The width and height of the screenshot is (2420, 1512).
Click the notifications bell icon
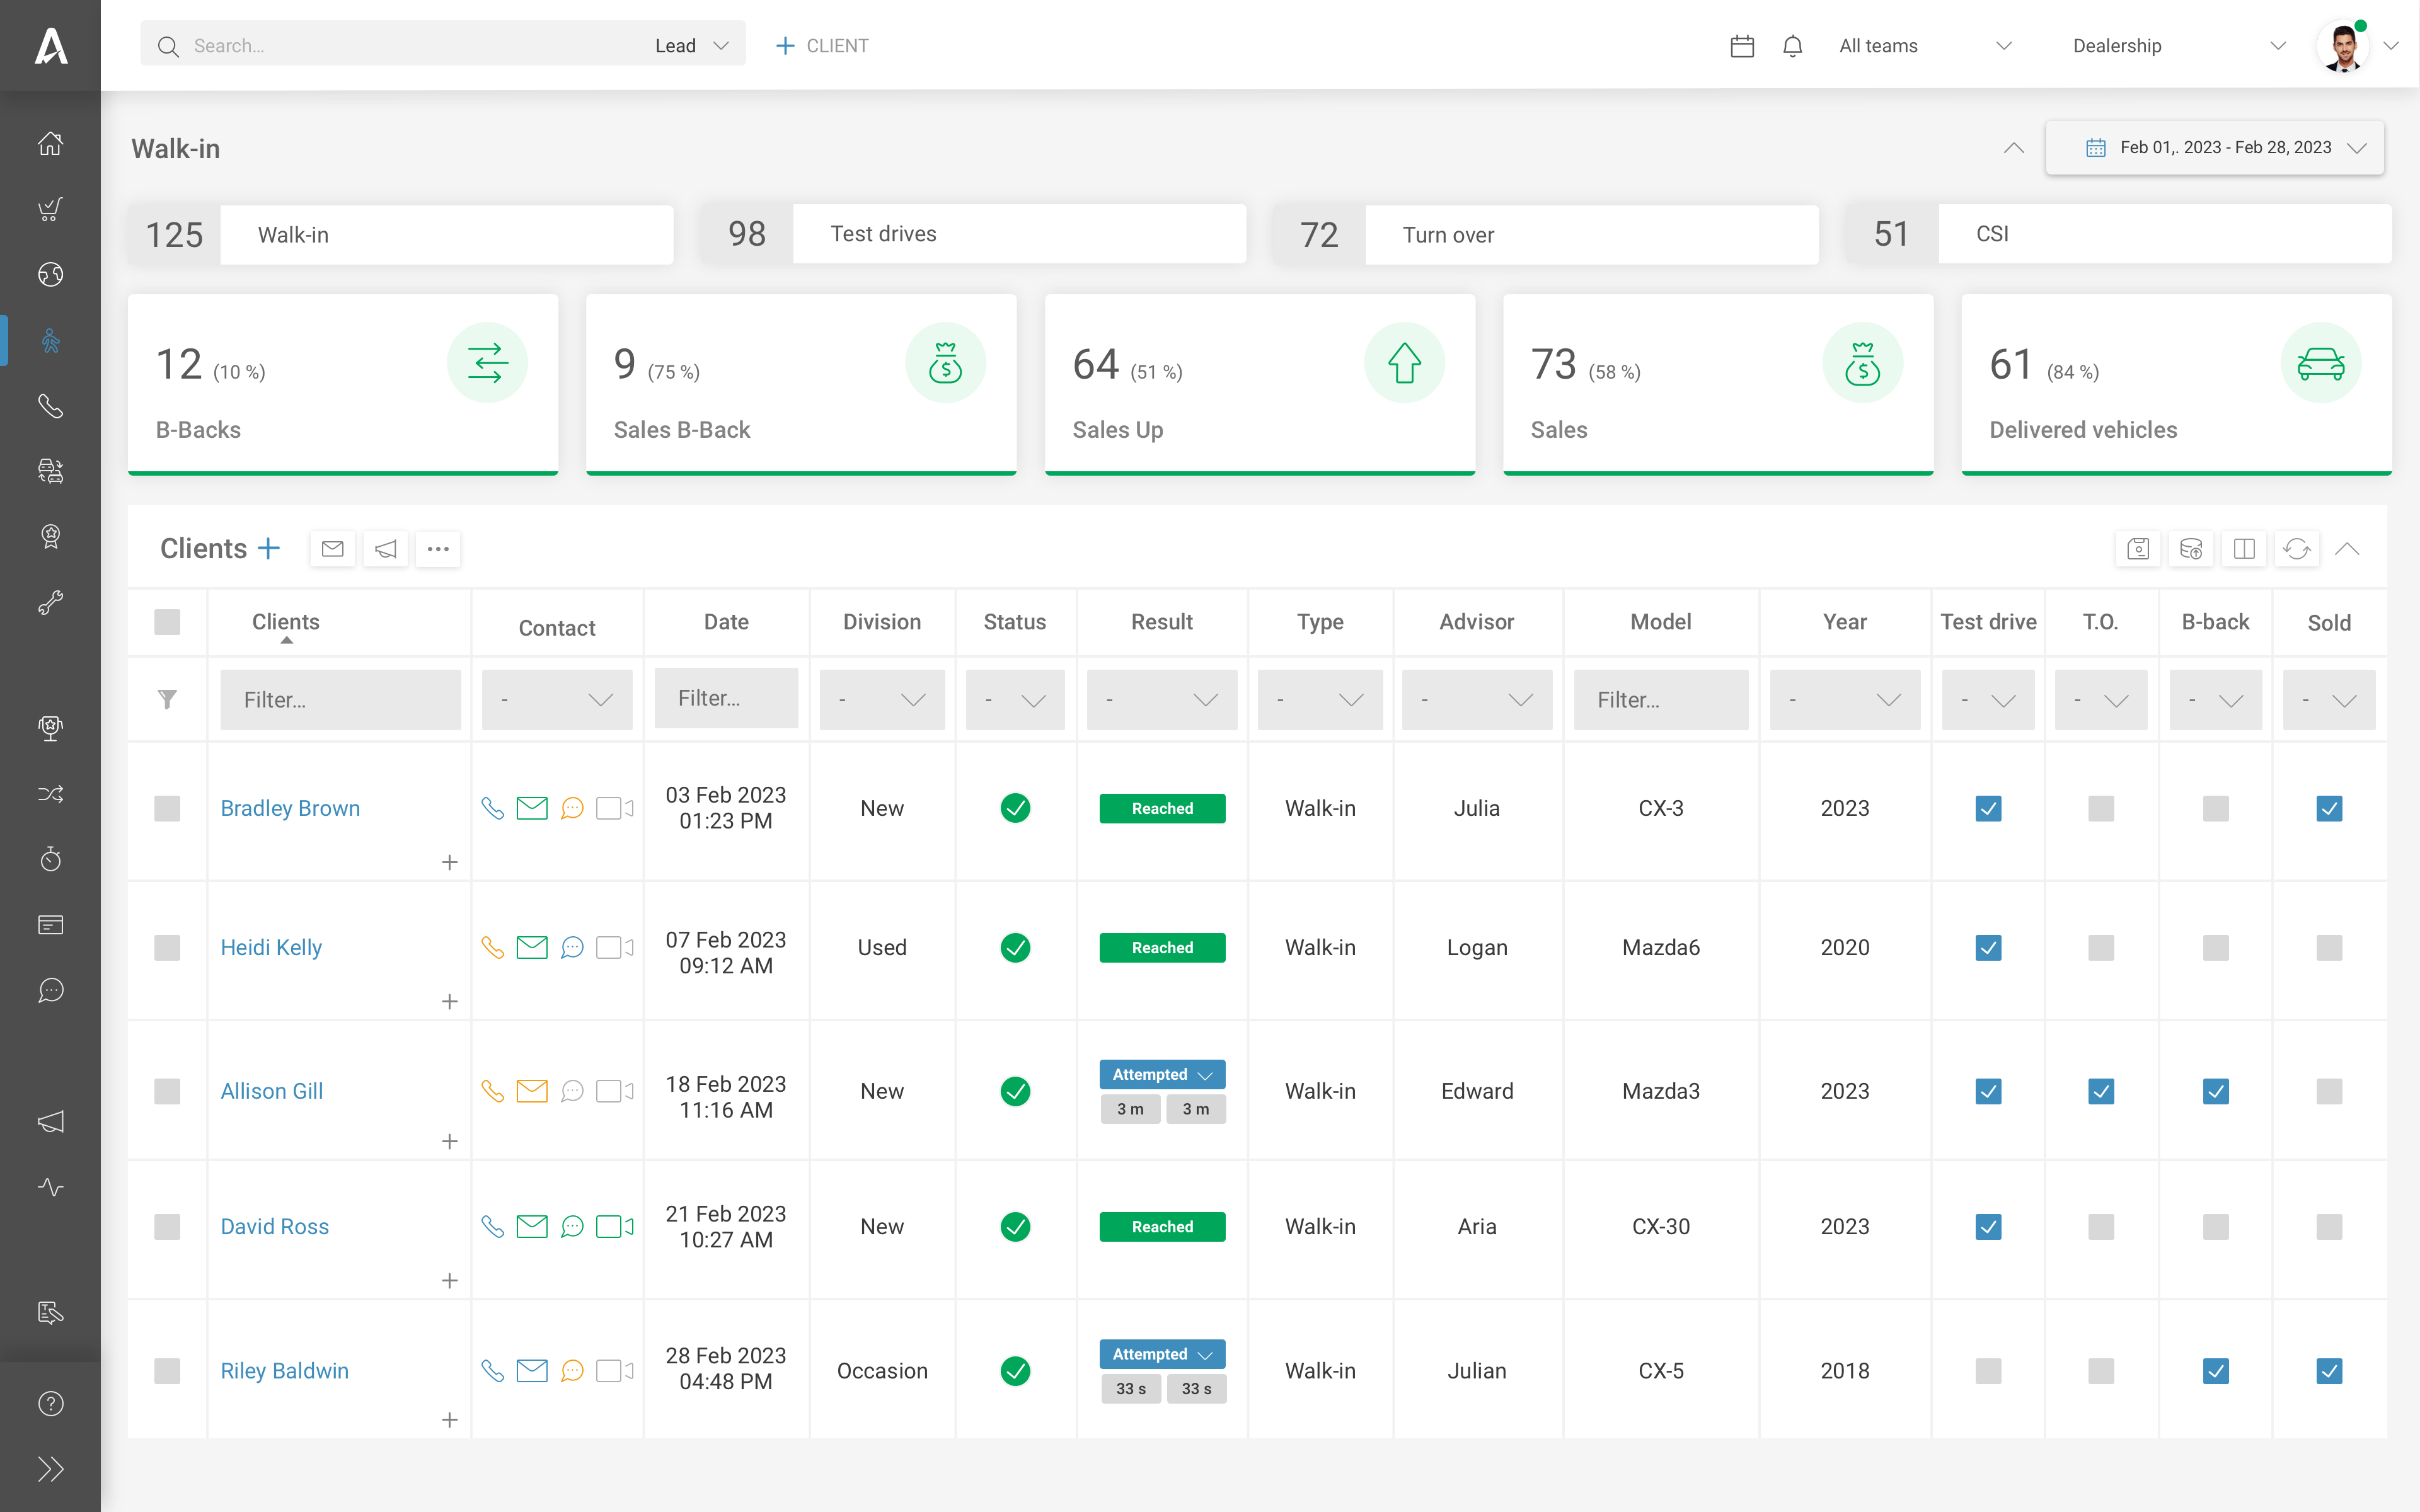1793,43
